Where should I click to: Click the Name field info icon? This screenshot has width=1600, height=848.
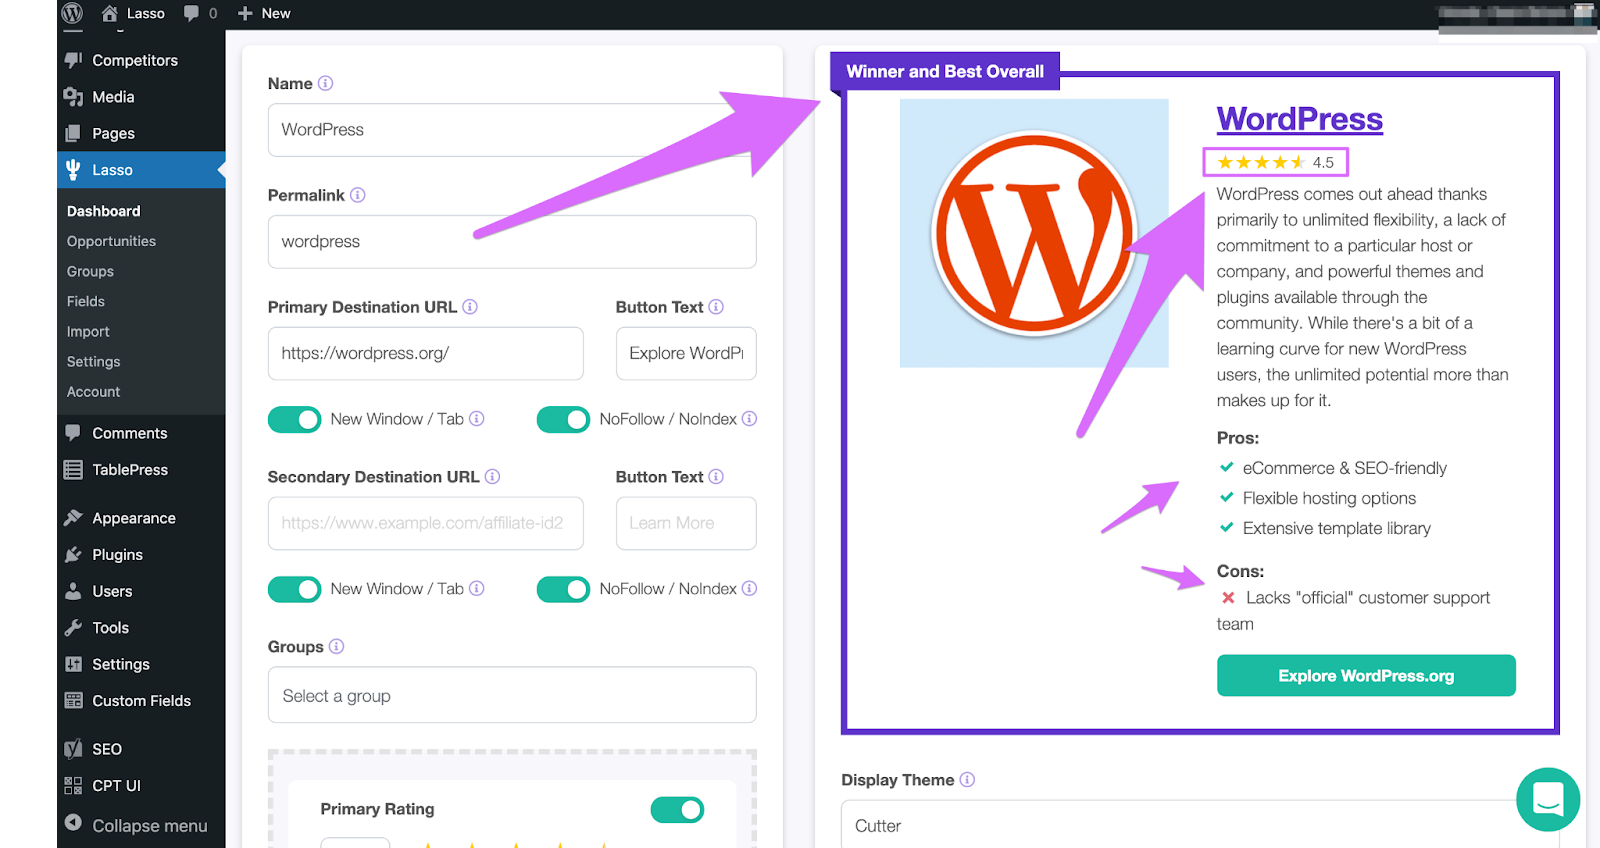click(325, 83)
